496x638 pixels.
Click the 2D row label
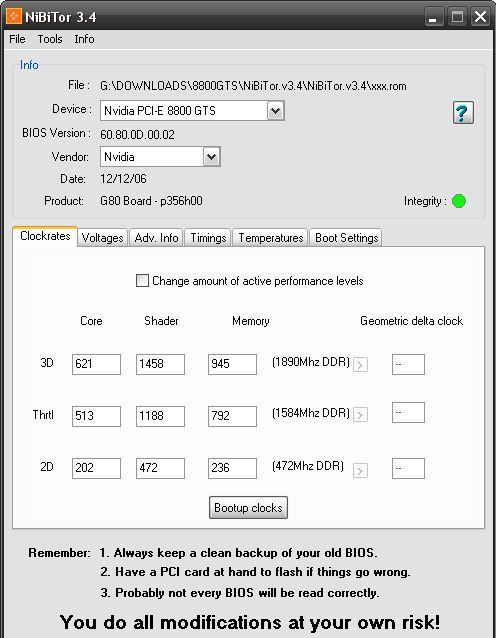[47, 467]
